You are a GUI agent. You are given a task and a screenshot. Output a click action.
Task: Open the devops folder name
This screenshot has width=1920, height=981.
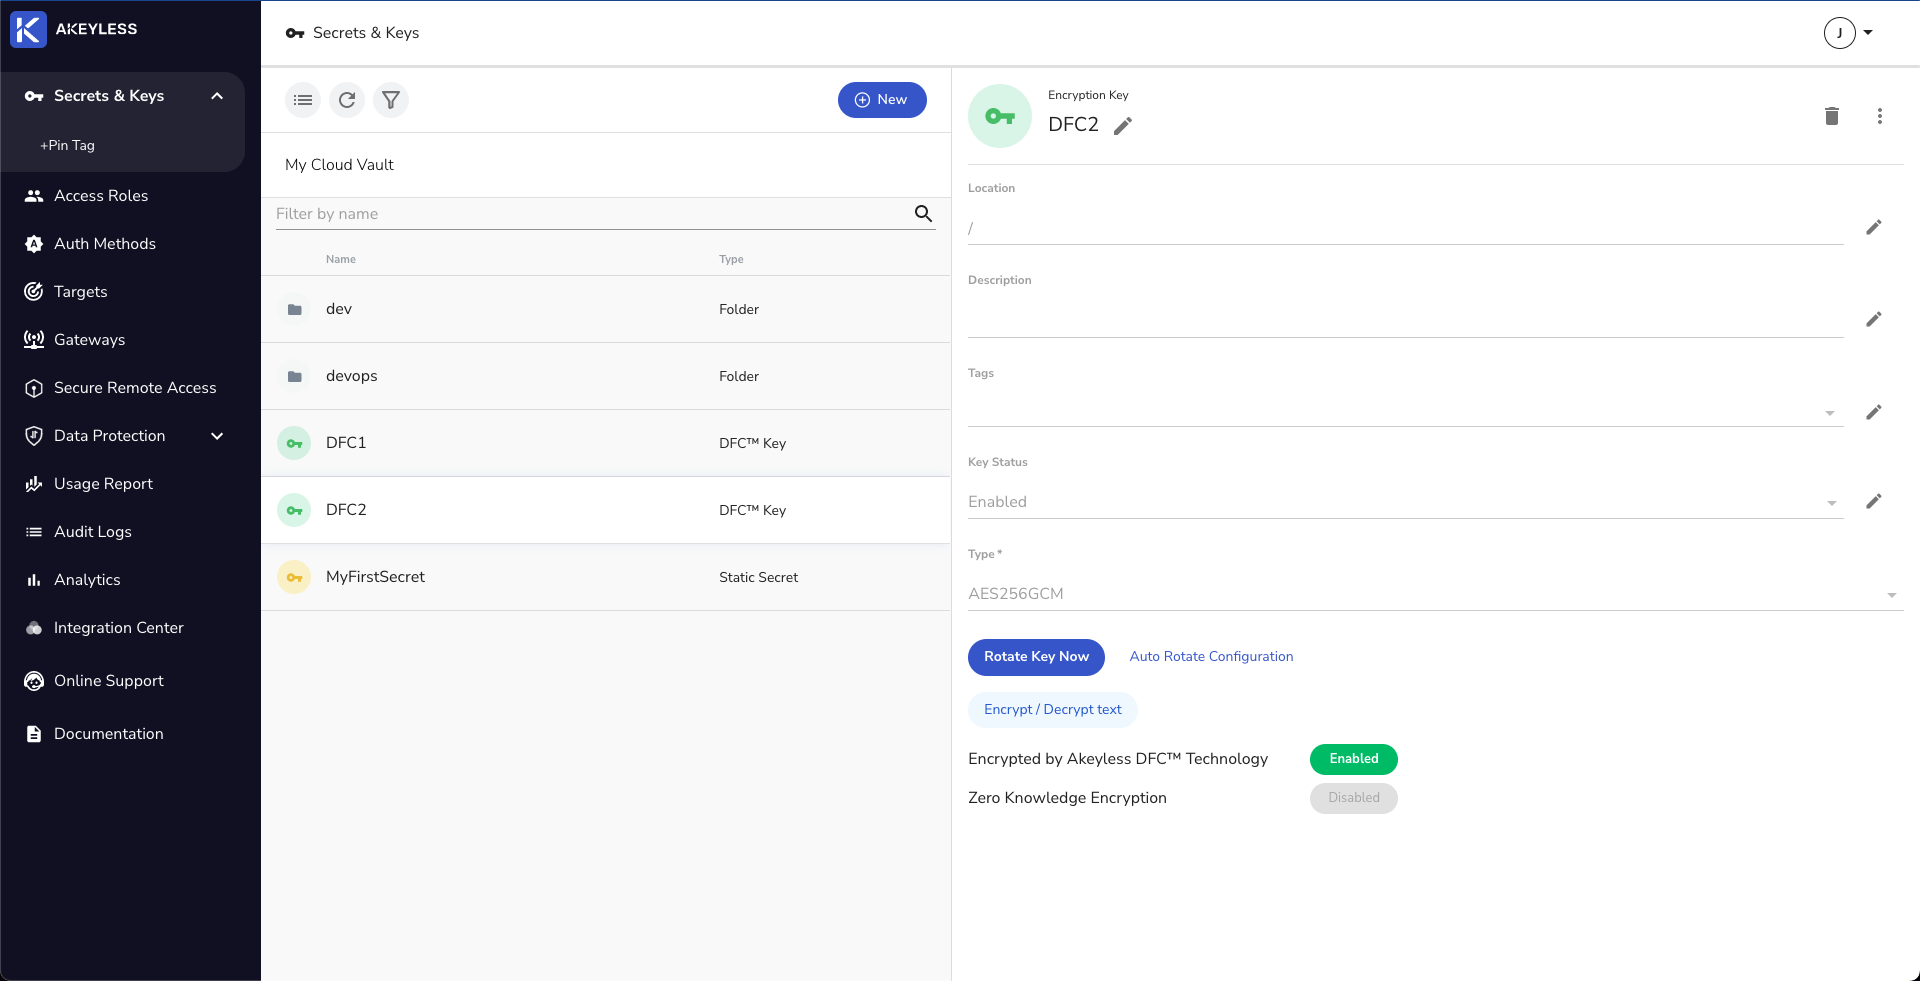coord(352,376)
